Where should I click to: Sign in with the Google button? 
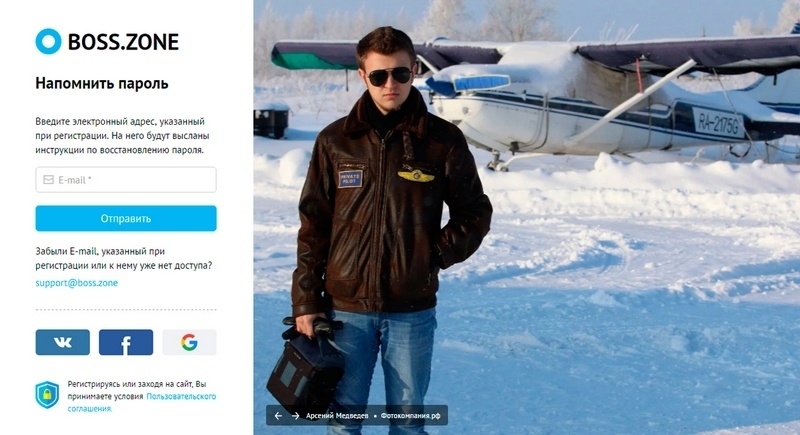(x=189, y=342)
